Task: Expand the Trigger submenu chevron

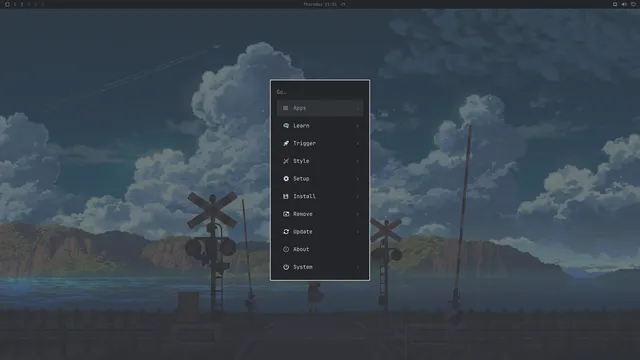Action: click(358, 143)
